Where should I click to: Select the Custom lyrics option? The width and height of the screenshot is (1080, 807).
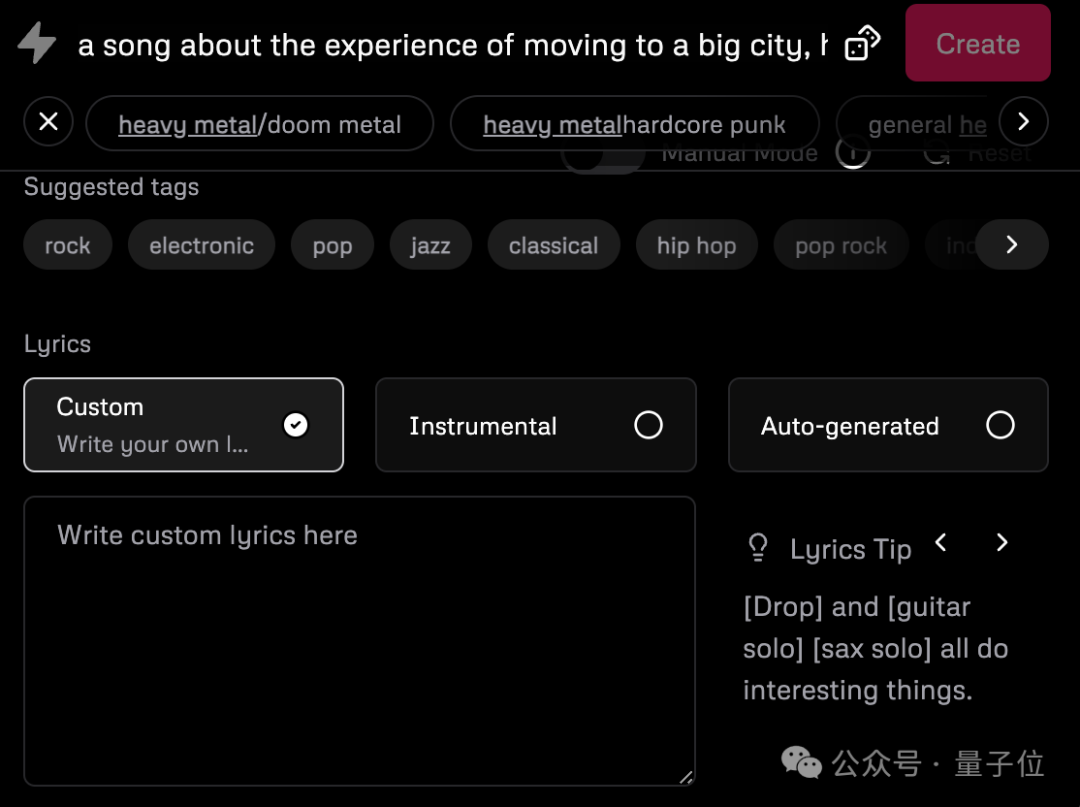click(183, 425)
